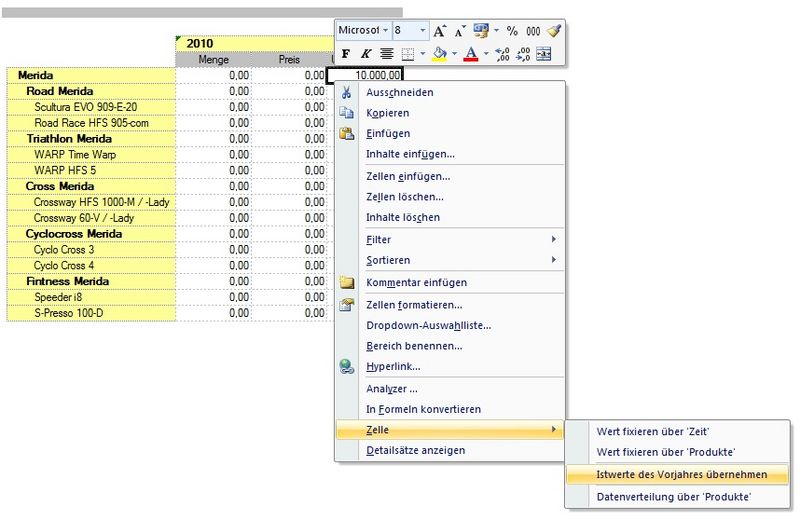Click the Preis column header
Screen dimensions: 800x520
pos(289,59)
